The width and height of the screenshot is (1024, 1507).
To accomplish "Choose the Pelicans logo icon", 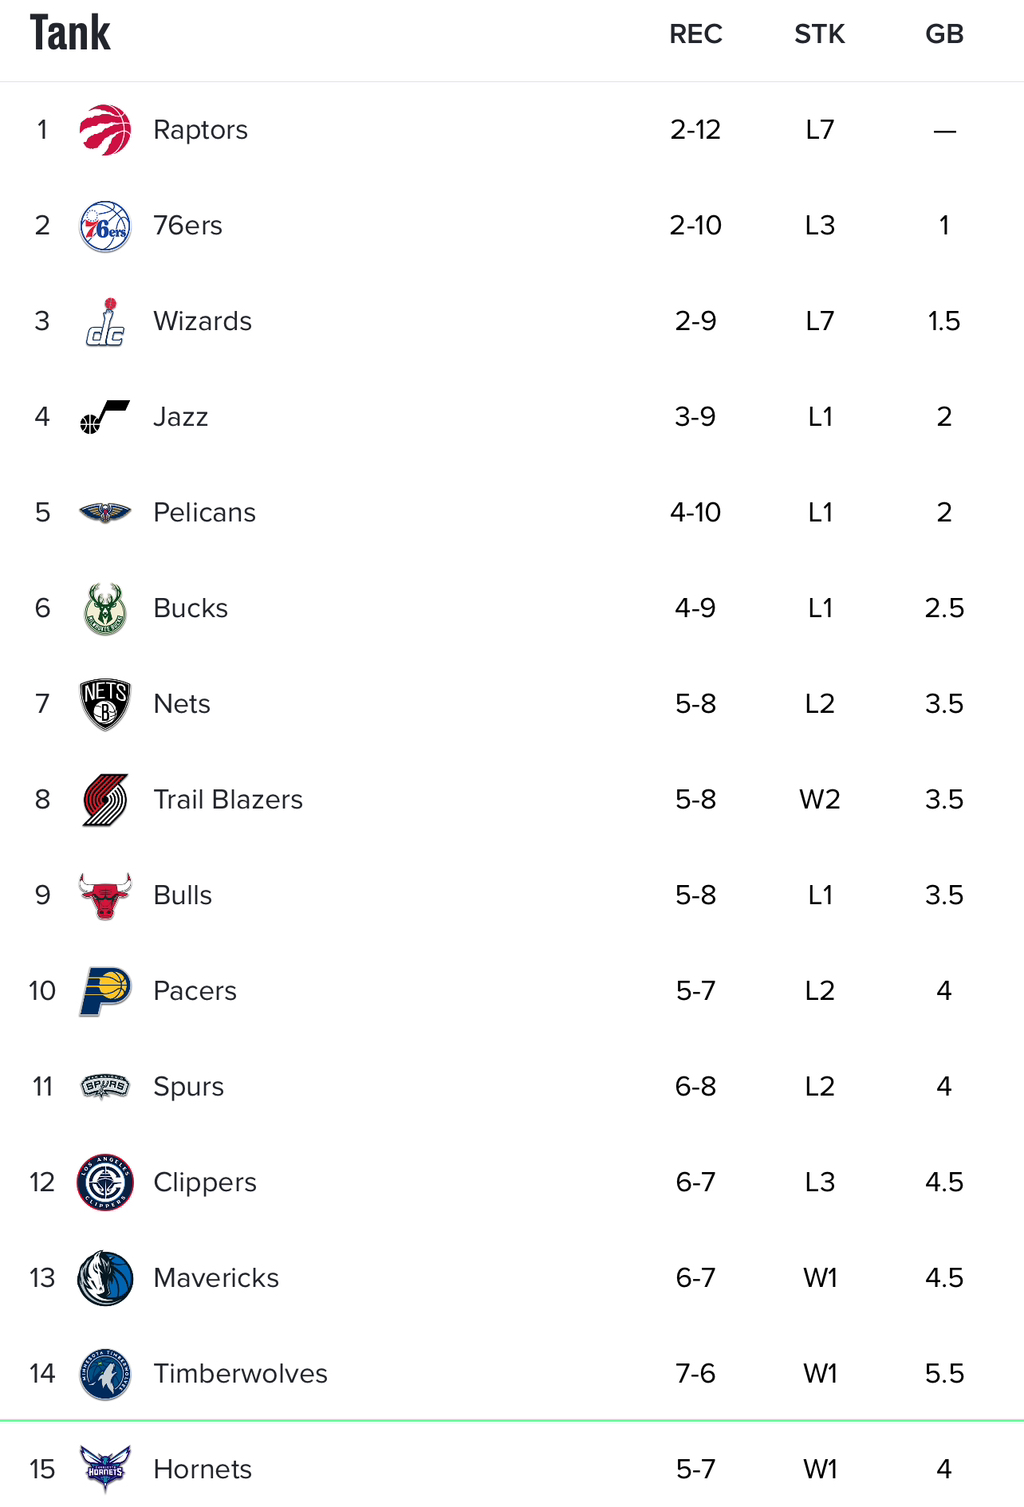I will point(105,513).
